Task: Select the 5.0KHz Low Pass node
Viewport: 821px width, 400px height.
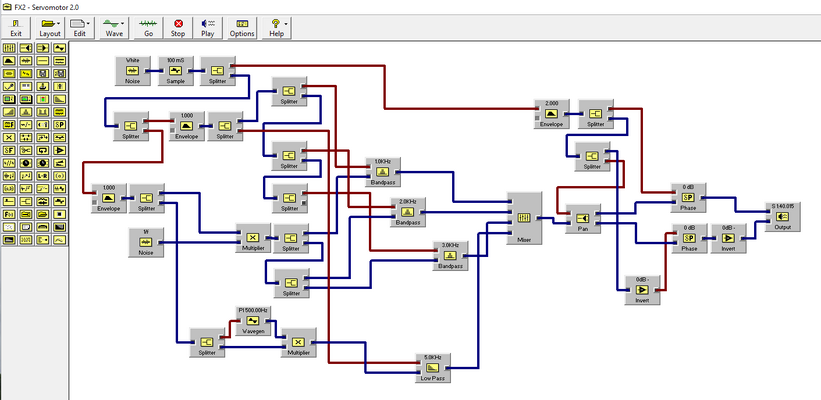Action: tap(433, 368)
